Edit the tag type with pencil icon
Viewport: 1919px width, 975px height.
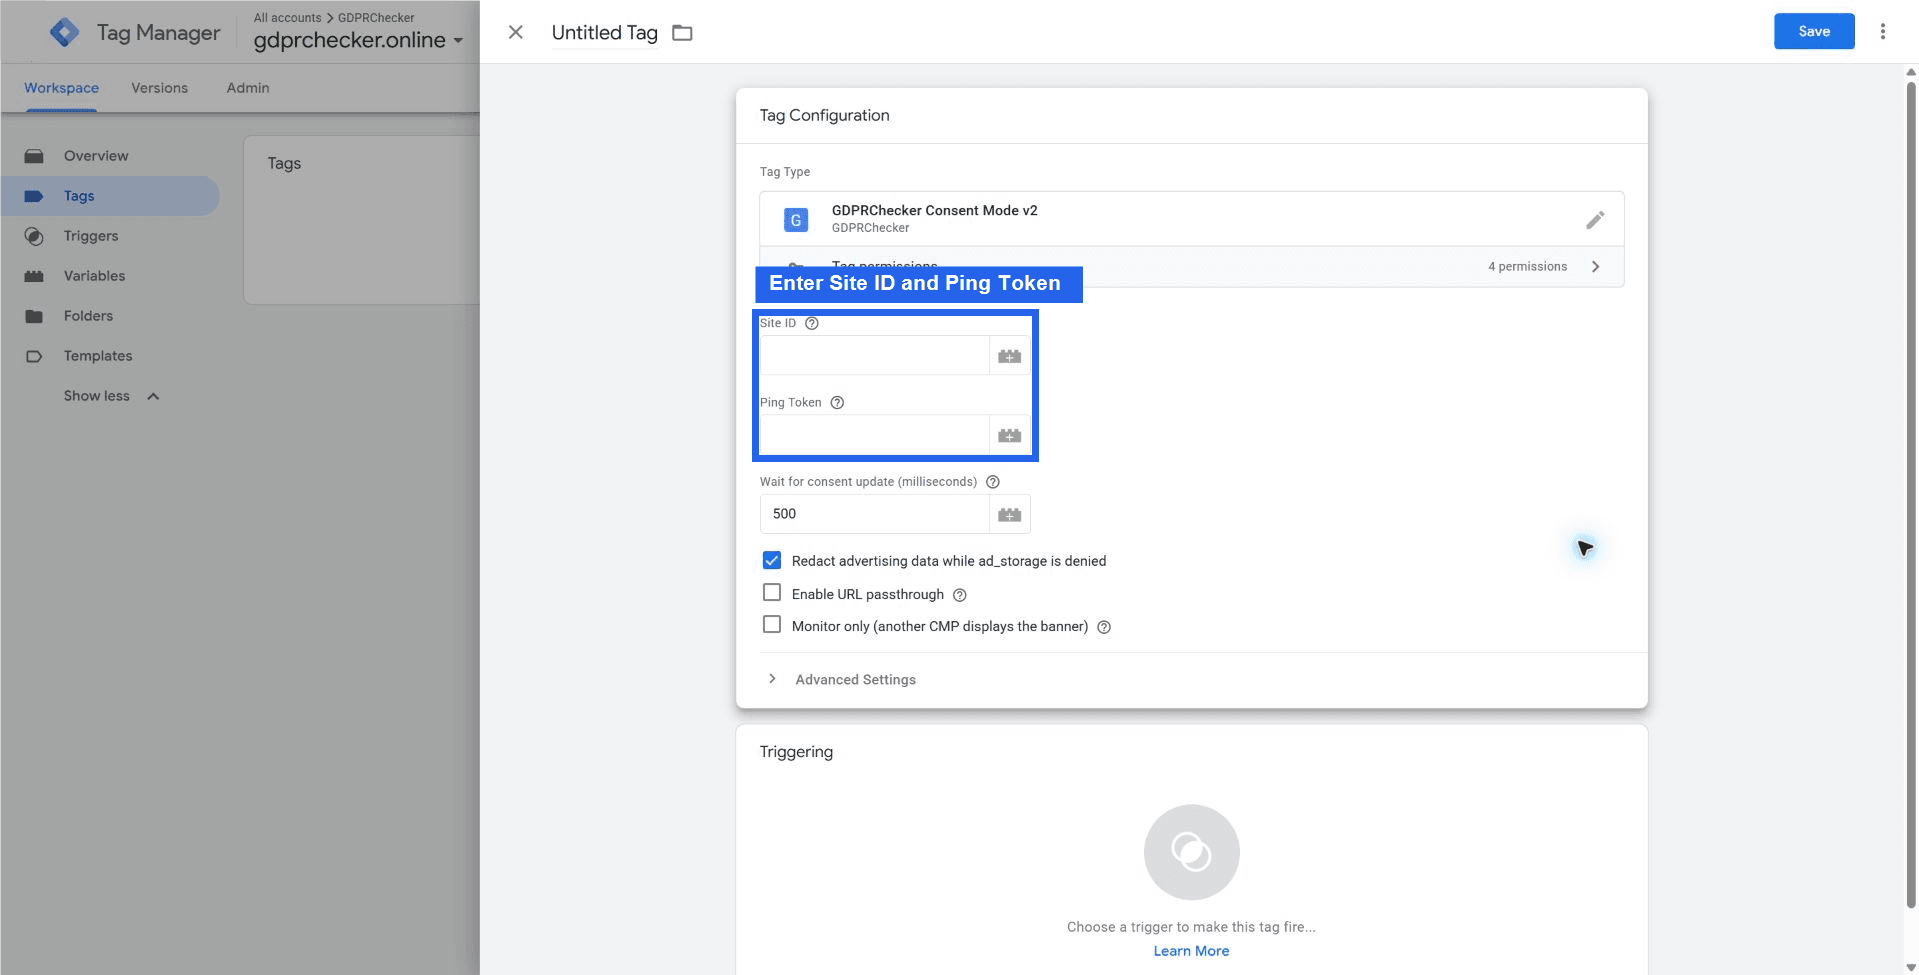1595,219
